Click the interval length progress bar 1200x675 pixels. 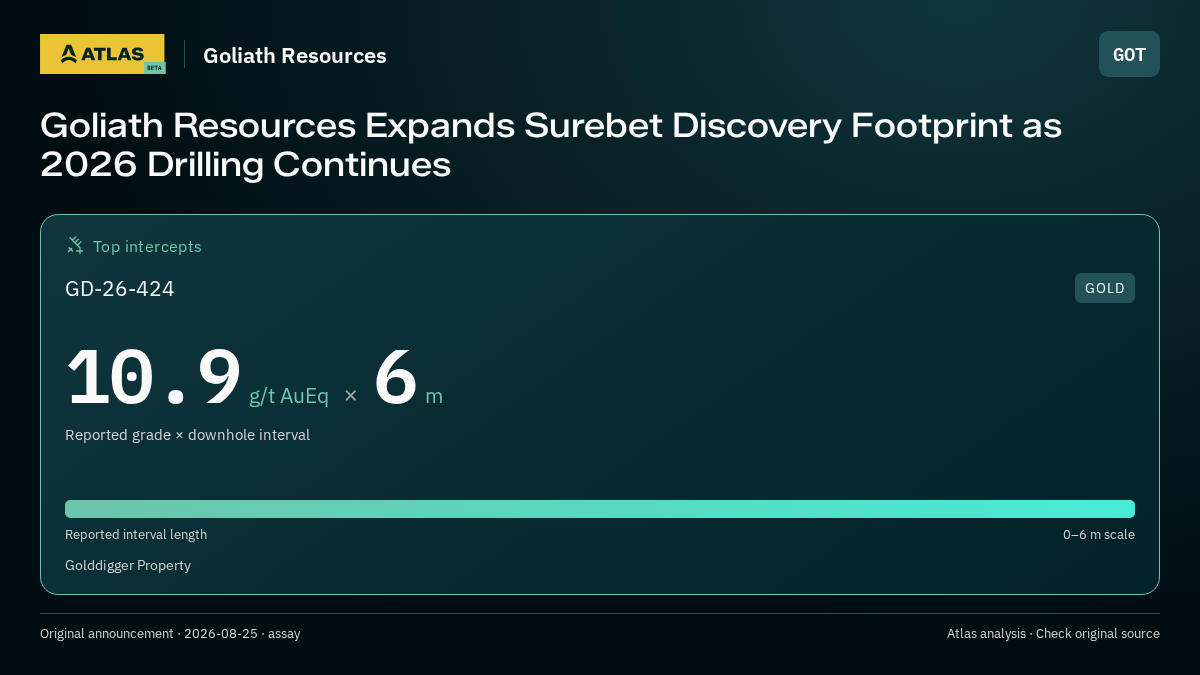pos(600,509)
